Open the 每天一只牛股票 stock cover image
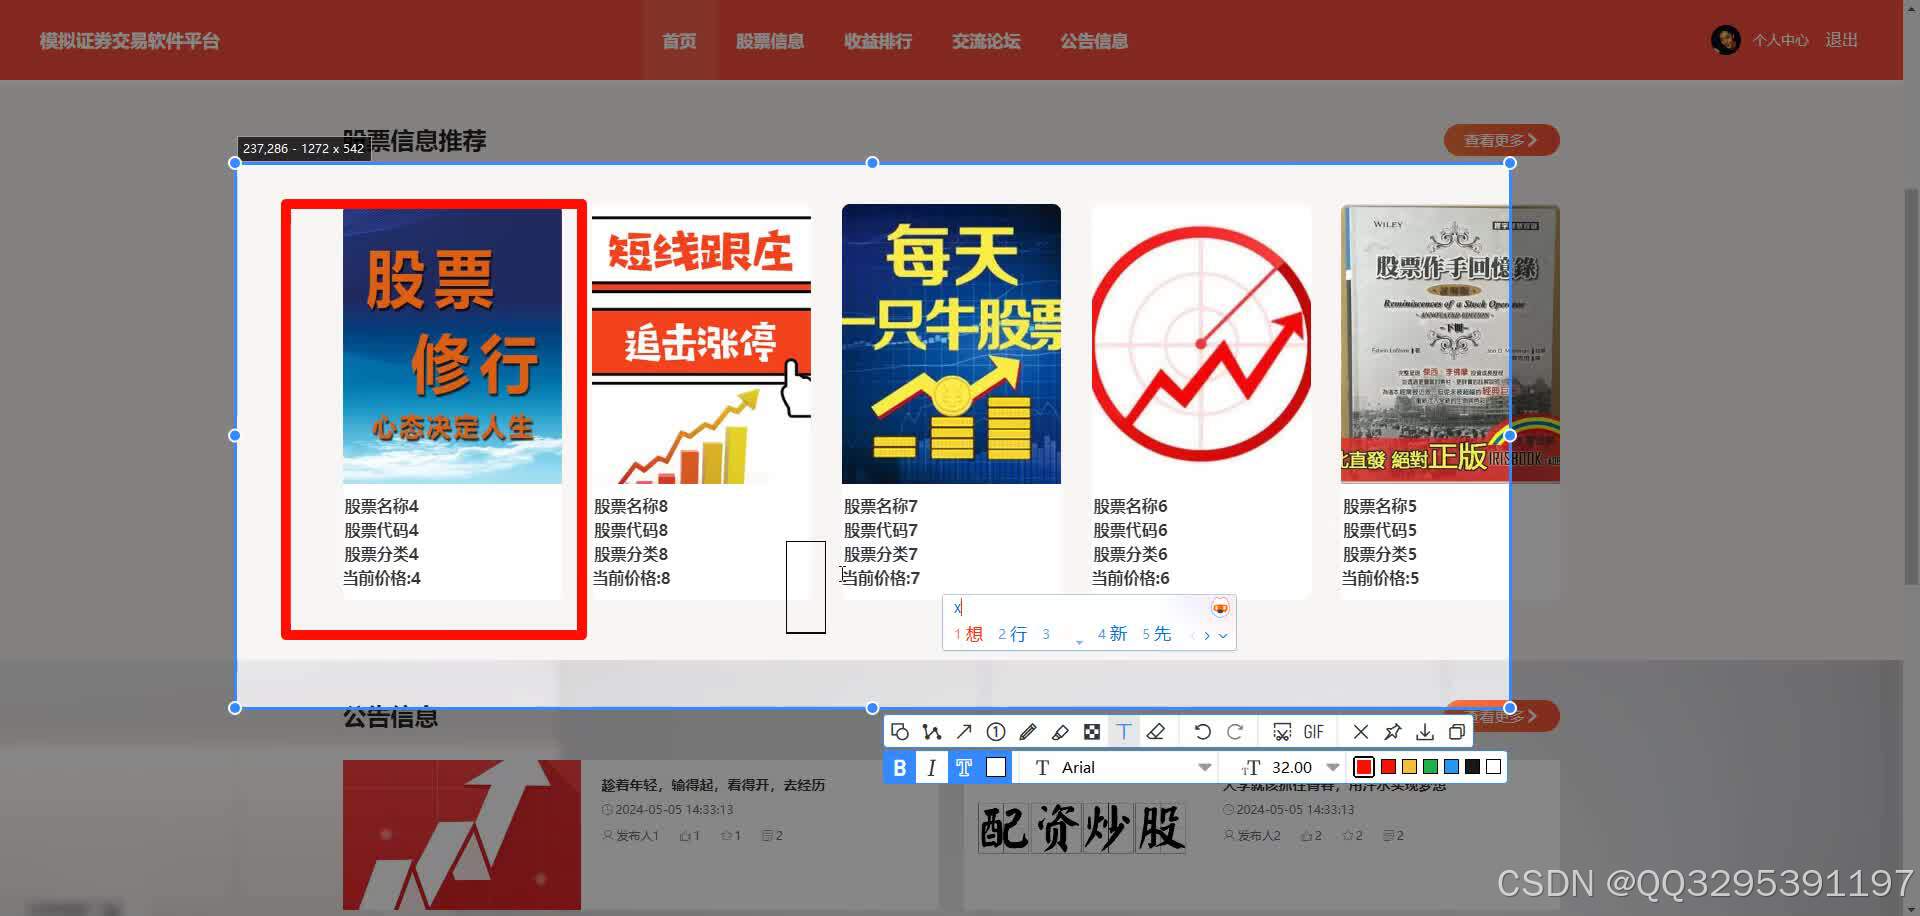This screenshot has width=1920, height=916. pyautogui.click(x=951, y=344)
